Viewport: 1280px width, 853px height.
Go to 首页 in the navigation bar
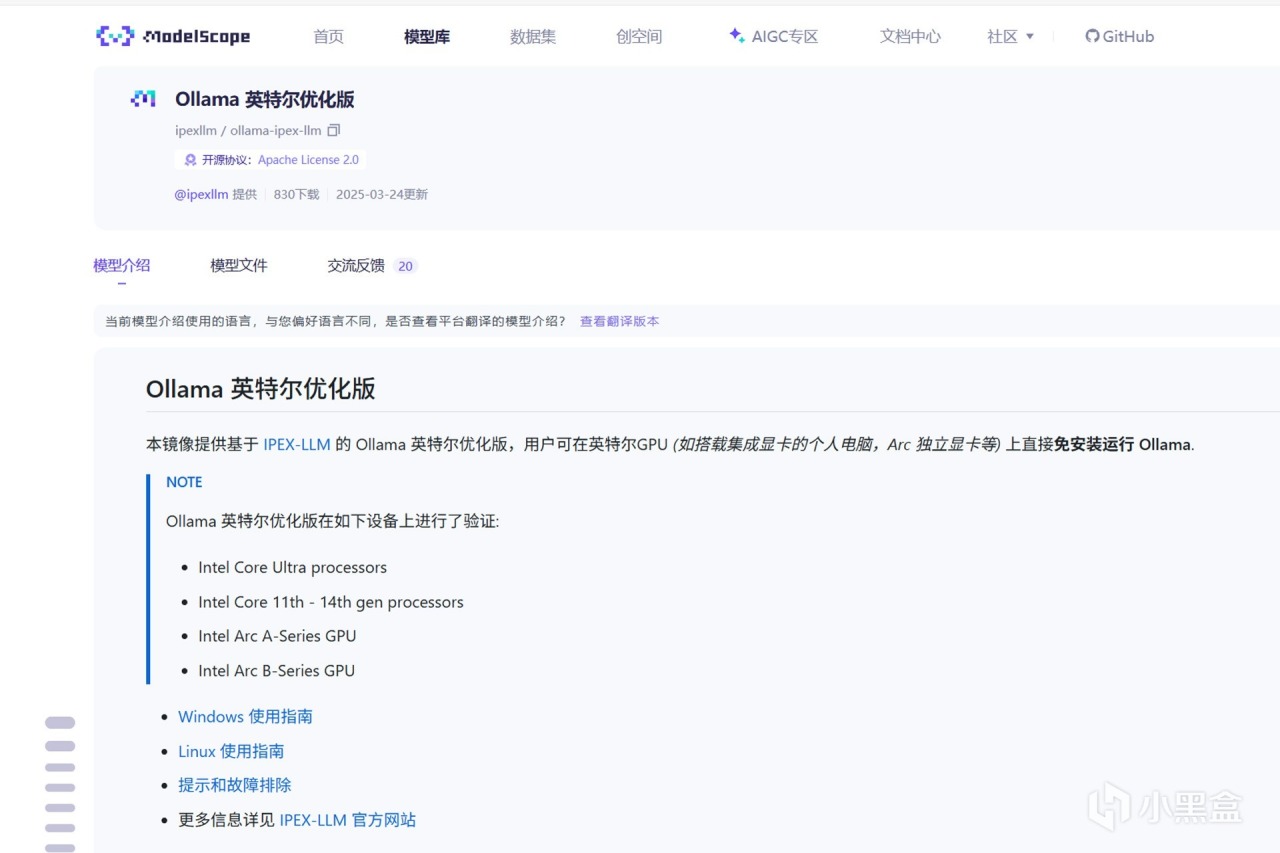click(x=329, y=37)
